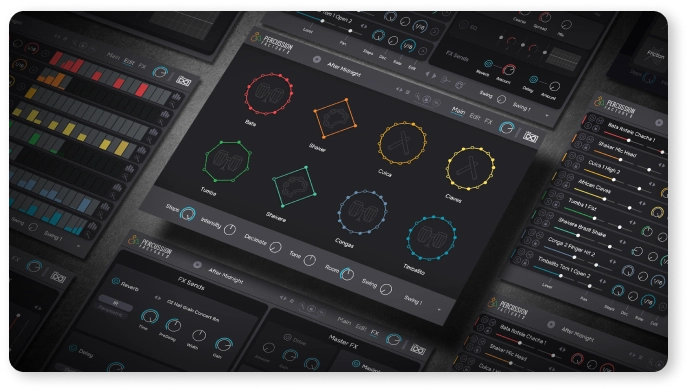Select the yellow Claves instrument circle

click(470, 169)
